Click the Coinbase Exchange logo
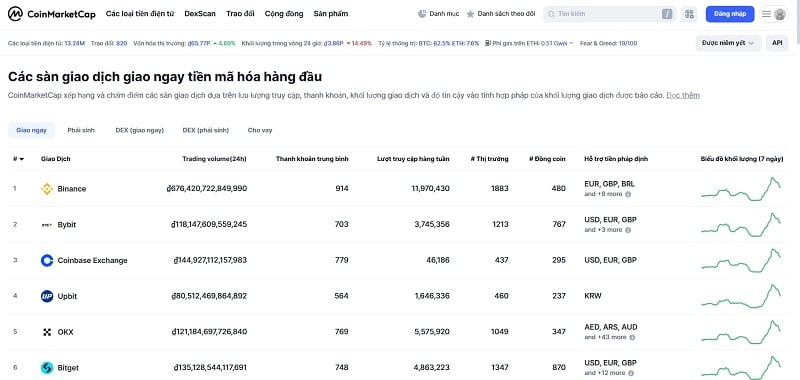 pyautogui.click(x=47, y=260)
